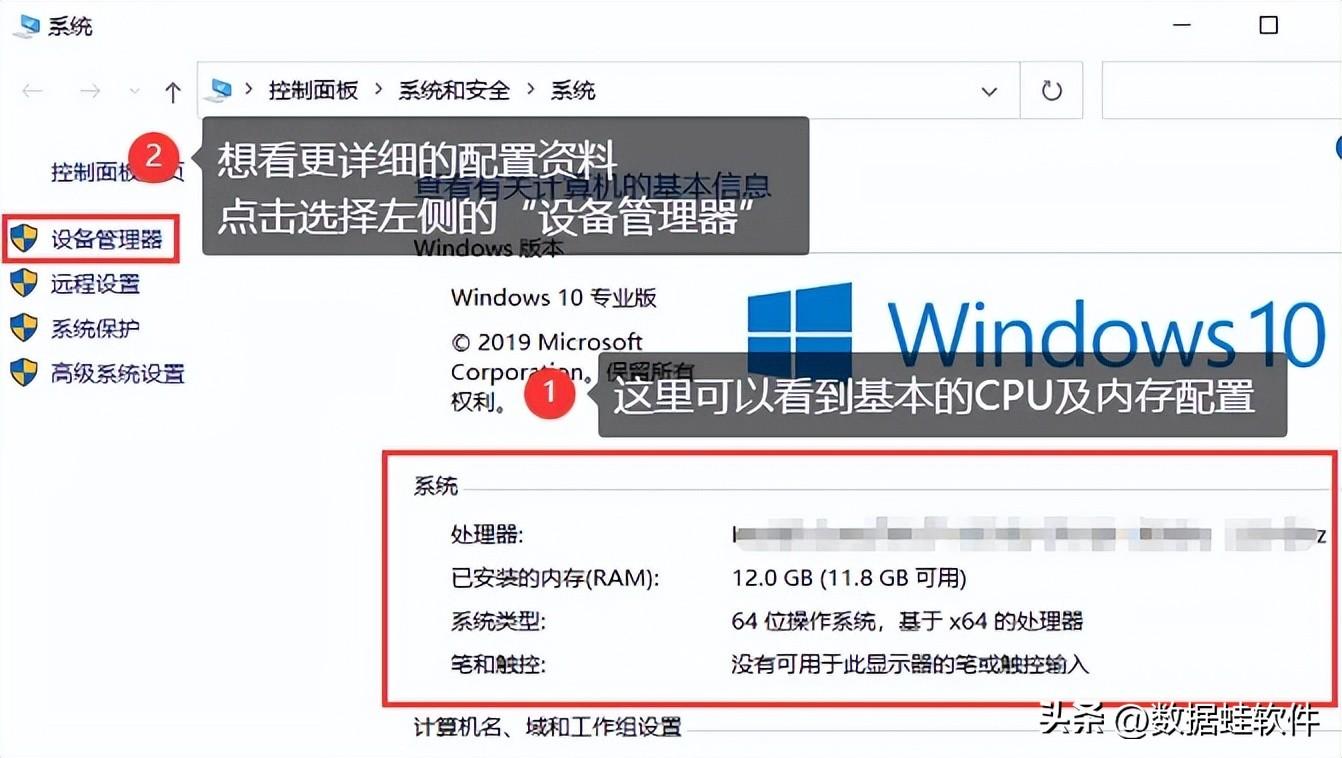The height and width of the screenshot is (758, 1342).
Task: Open 高级系统设置 link
Action: point(118,374)
